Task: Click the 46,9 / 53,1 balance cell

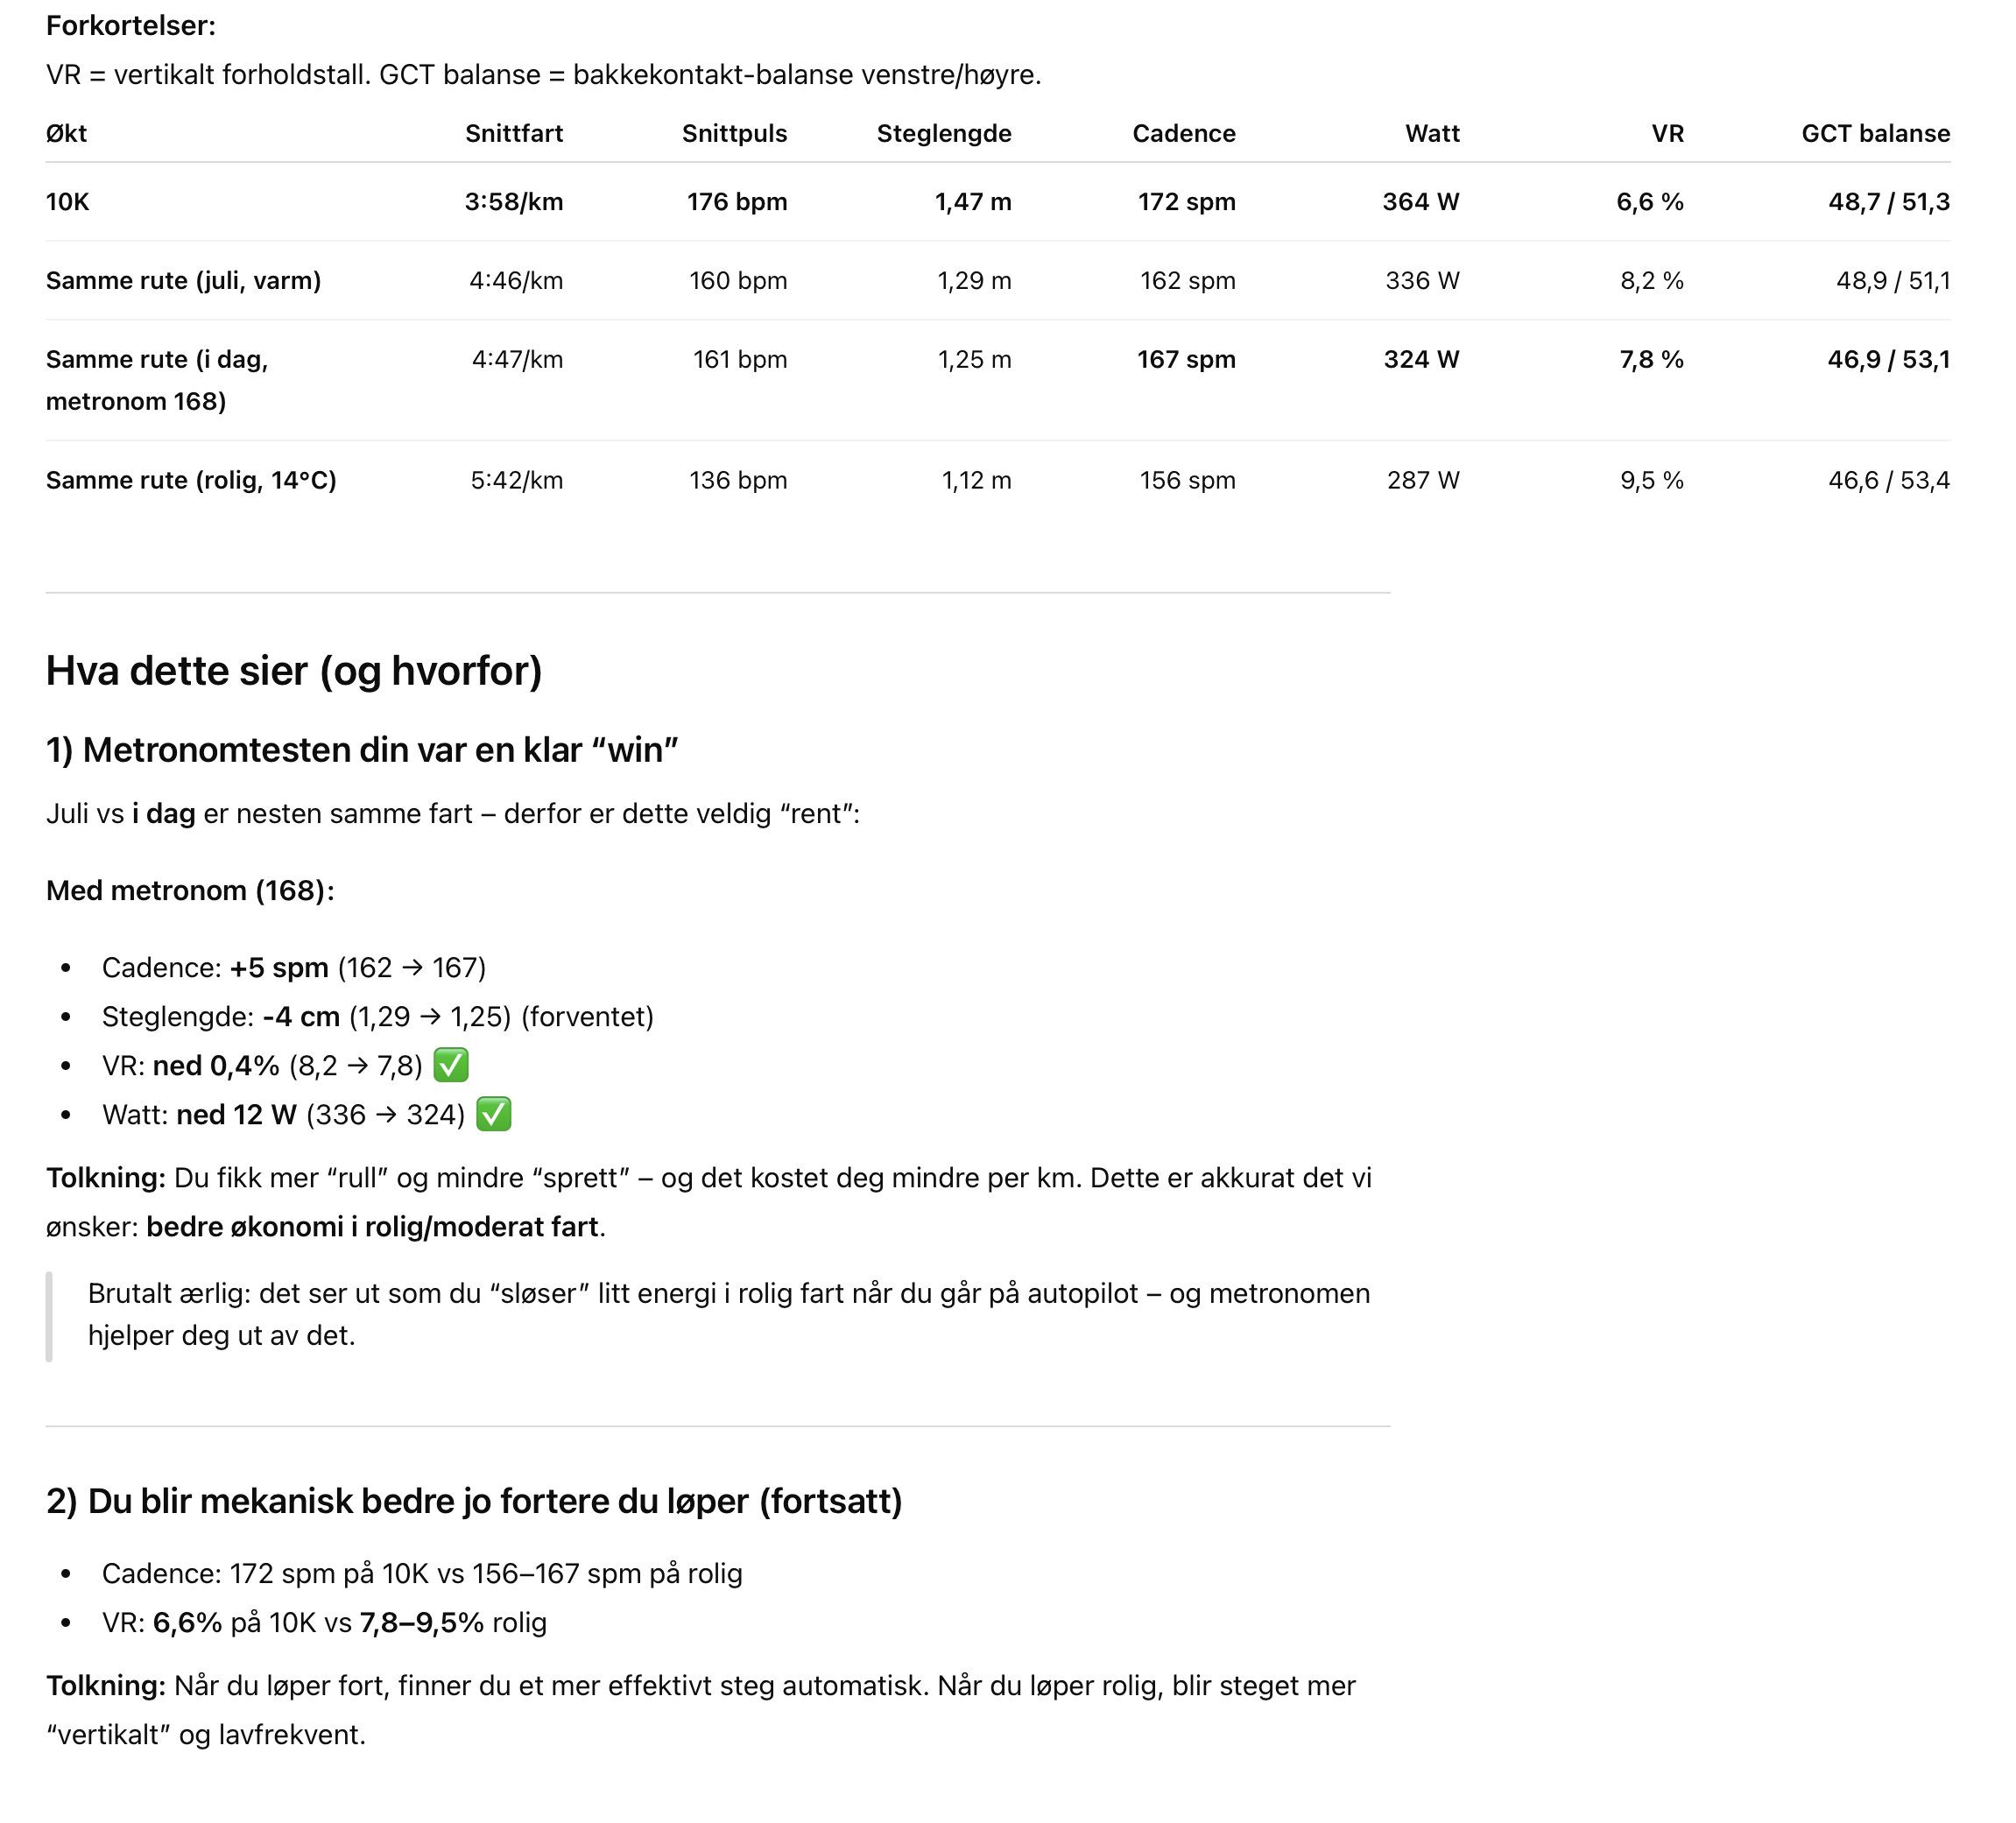Action: [1888, 359]
